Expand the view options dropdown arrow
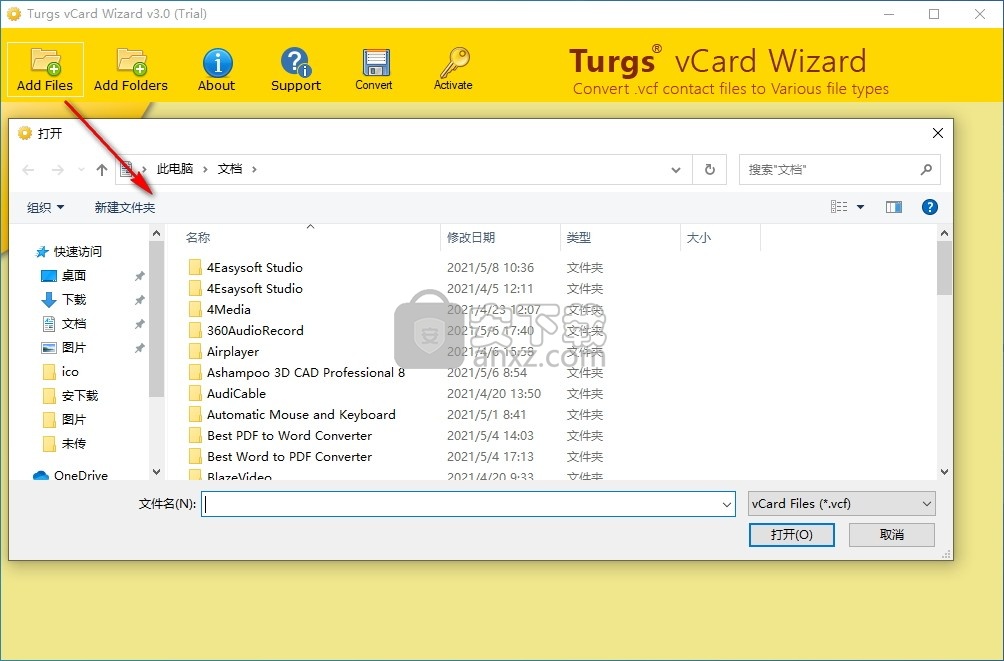This screenshot has height=661, width=1004. [x=861, y=207]
